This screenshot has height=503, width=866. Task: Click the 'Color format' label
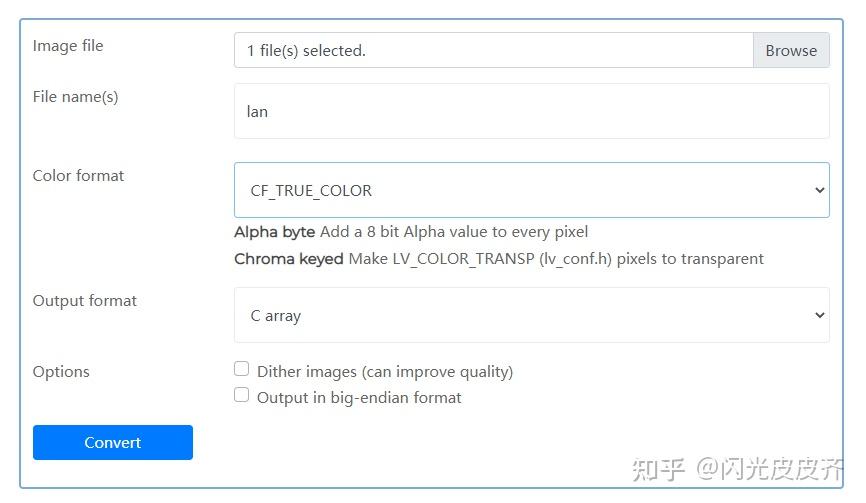pos(78,175)
